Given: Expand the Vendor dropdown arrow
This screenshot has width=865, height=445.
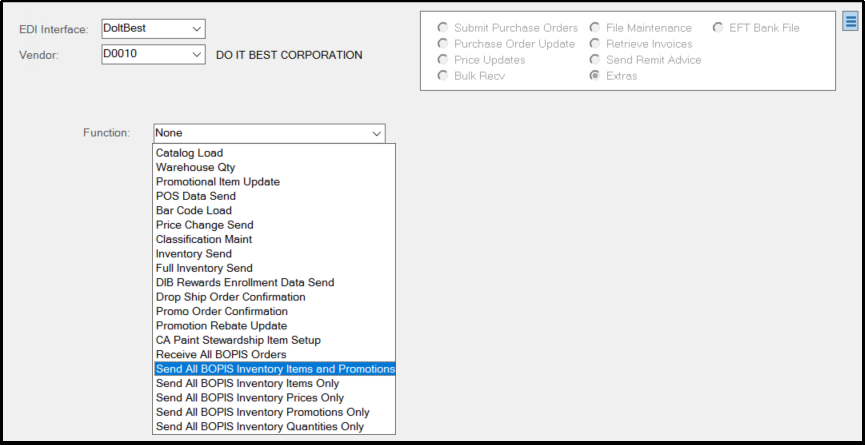Looking at the screenshot, I should (x=196, y=55).
